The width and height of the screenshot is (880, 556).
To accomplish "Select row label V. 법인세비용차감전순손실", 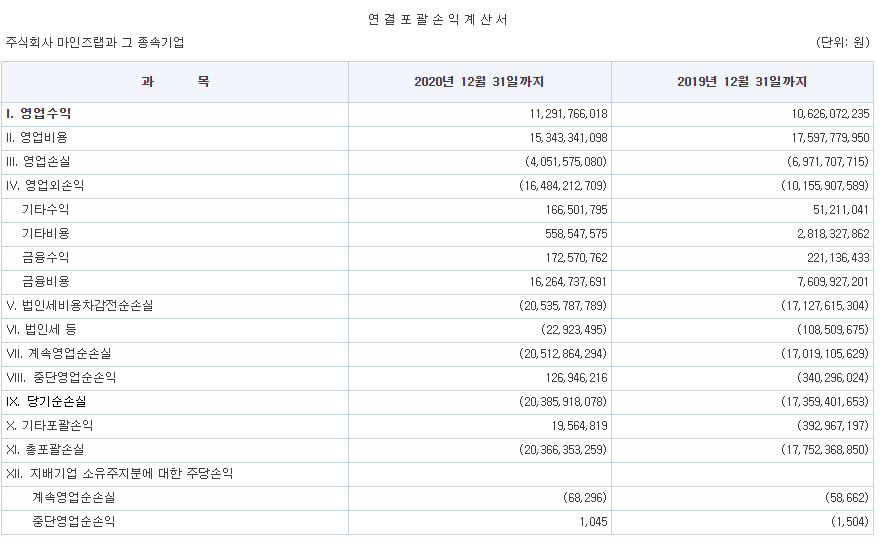I will [80, 306].
